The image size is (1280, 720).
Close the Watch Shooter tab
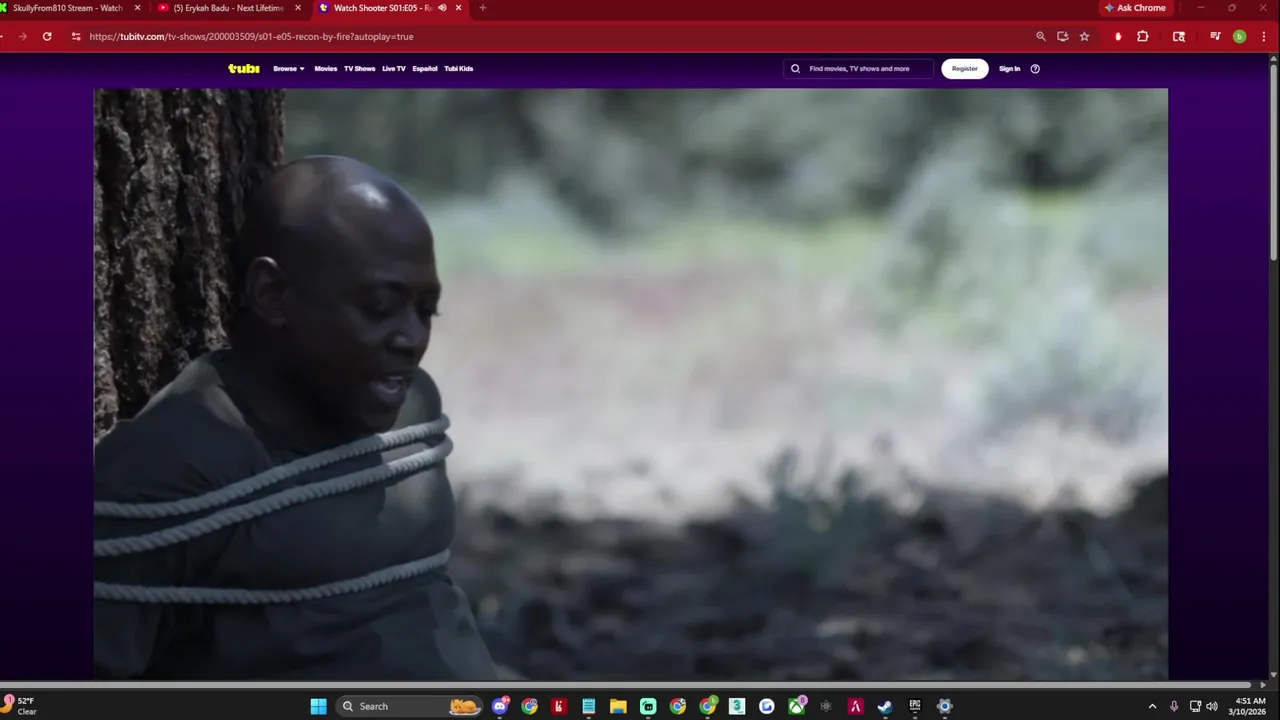pos(459,8)
